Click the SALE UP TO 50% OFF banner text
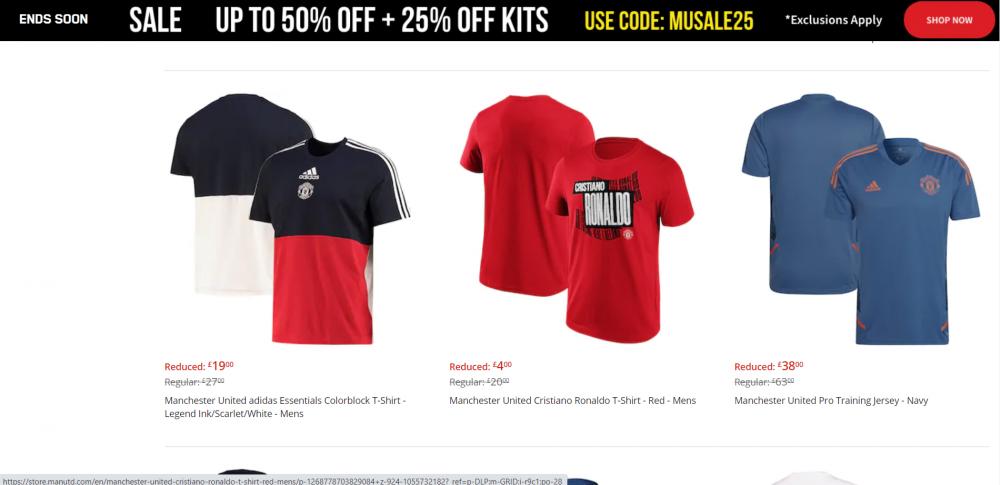1000x485 pixels. pos(339,20)
